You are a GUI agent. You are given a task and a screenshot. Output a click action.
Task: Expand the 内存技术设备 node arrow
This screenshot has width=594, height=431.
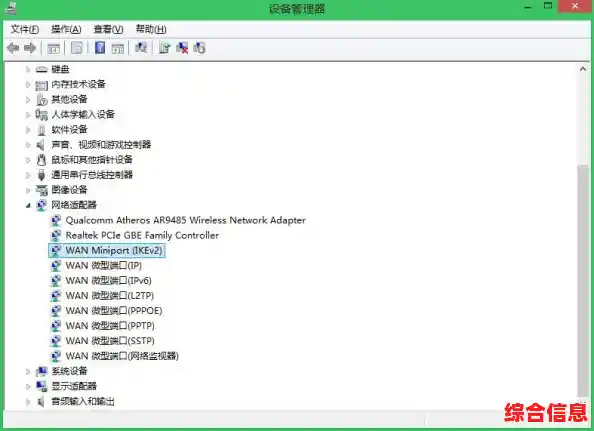(28, 84)
